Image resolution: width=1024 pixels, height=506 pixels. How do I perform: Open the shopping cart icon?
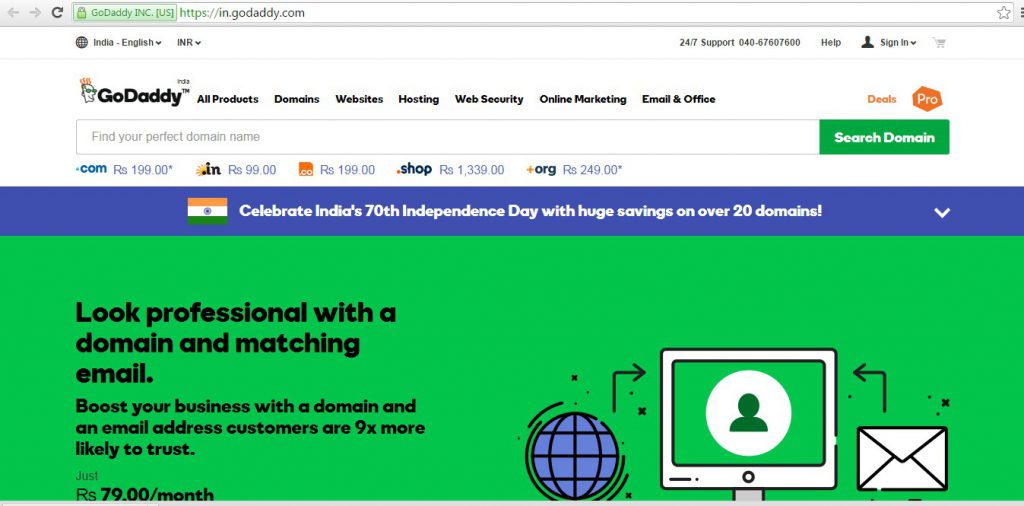click(x=939, y=42)
